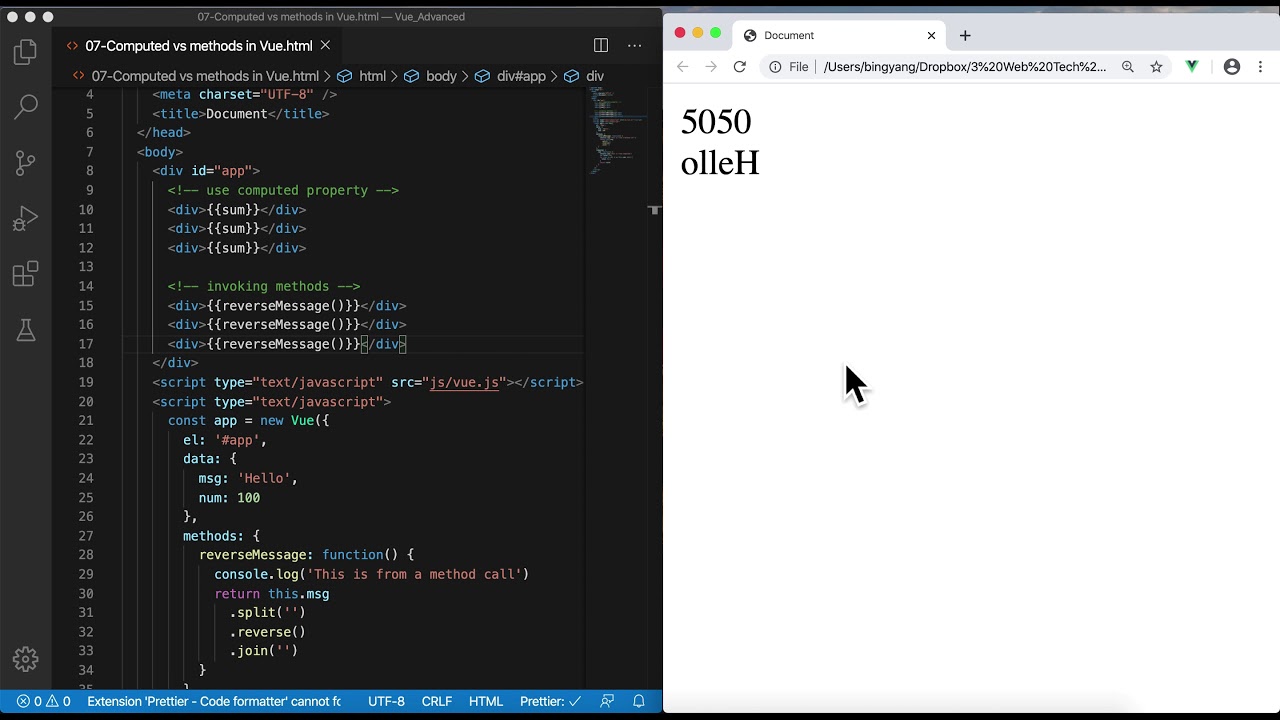Image resolution: width=1280 pixels, height=720 pixels.
Task: Click line number 27 in gutter
Action: (x=87, y=536)
